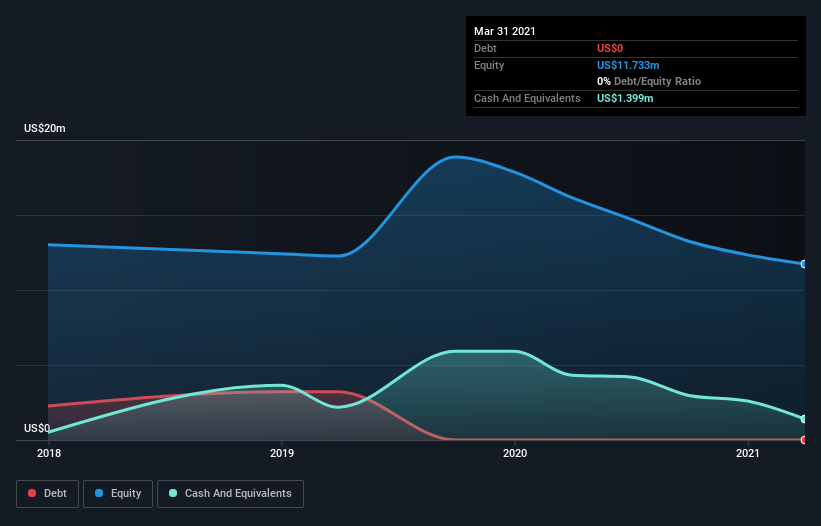Click the 2021 x-axis label
821x526 pixels.
point(748,453)
